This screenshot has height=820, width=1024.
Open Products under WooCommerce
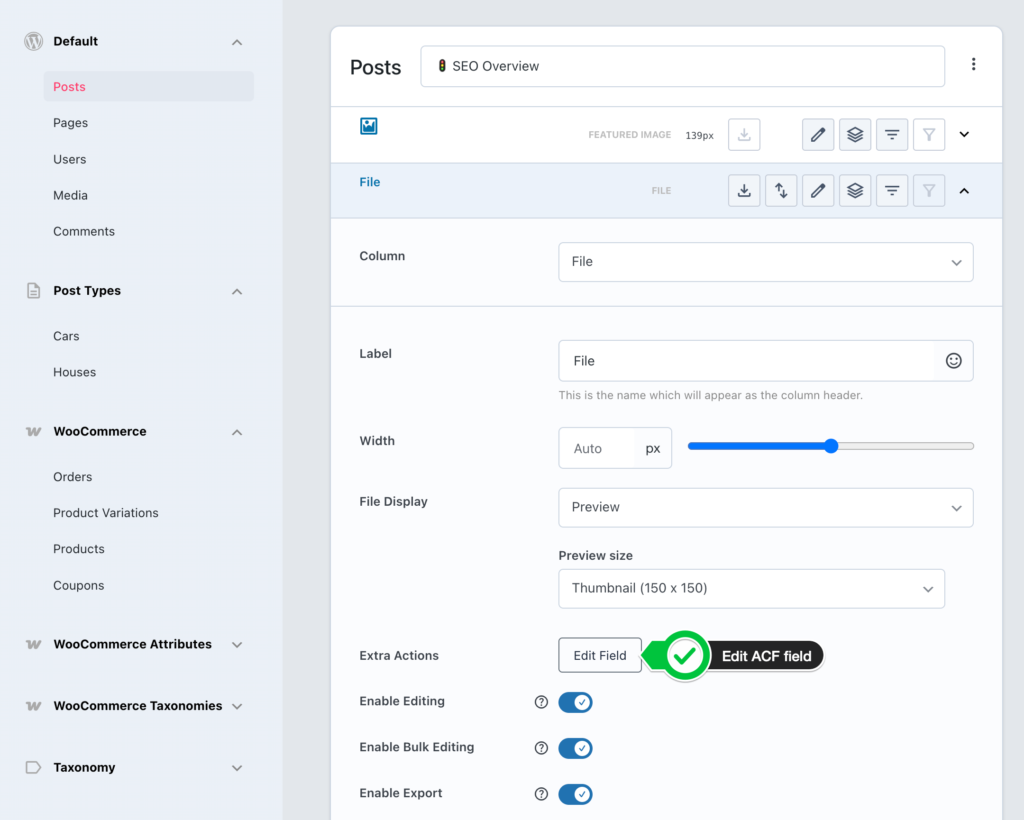point(79,549)
